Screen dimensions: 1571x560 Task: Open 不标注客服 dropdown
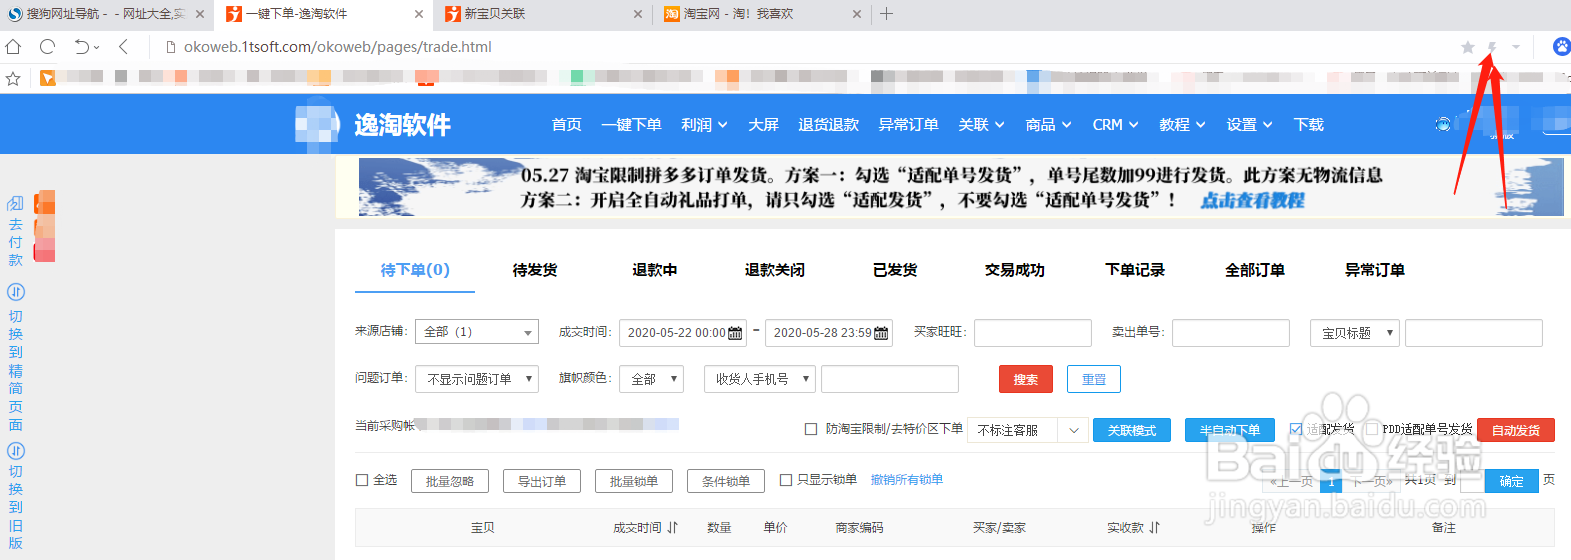(x=1027, y=430)
